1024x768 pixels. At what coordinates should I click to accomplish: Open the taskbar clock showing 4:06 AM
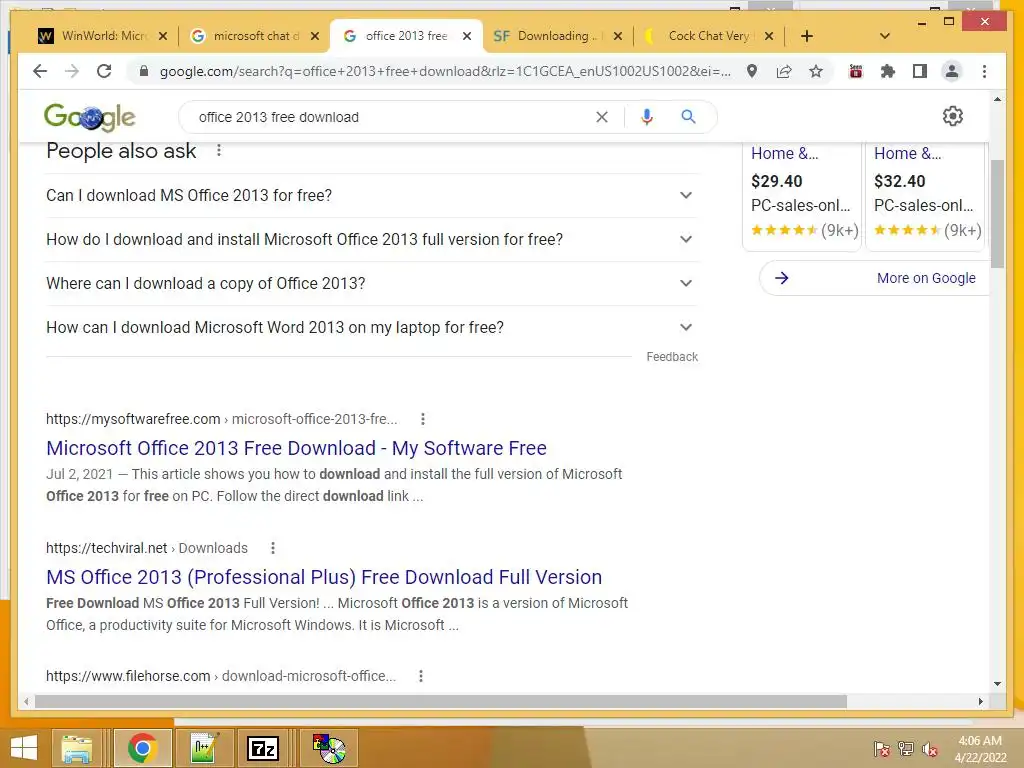pyautogui.click(x=980, y=749)
